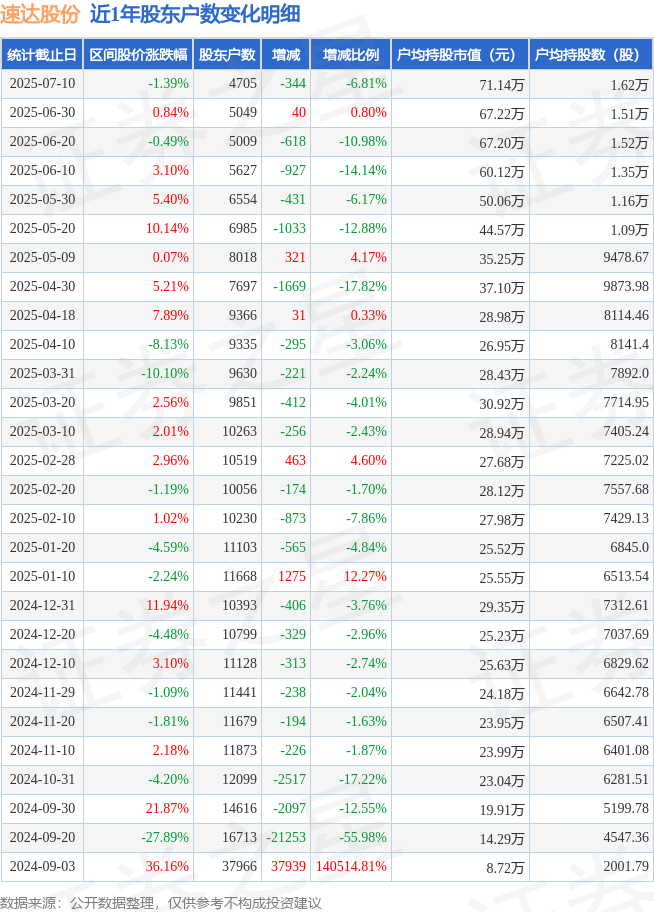
Task: Click the change value 1275
Action: tap(292, 576)
